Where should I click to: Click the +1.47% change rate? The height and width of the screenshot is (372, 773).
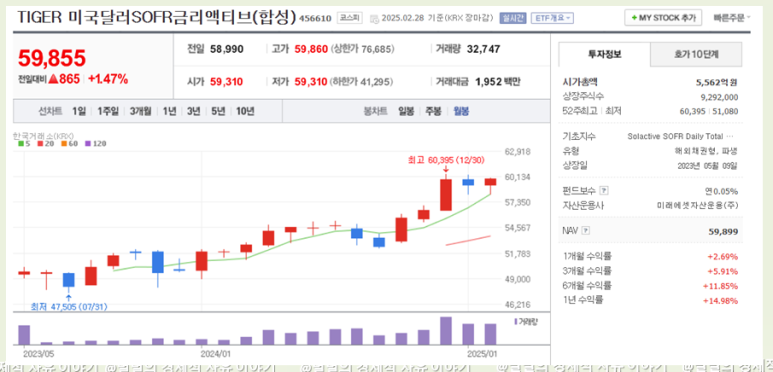point(108,79)
